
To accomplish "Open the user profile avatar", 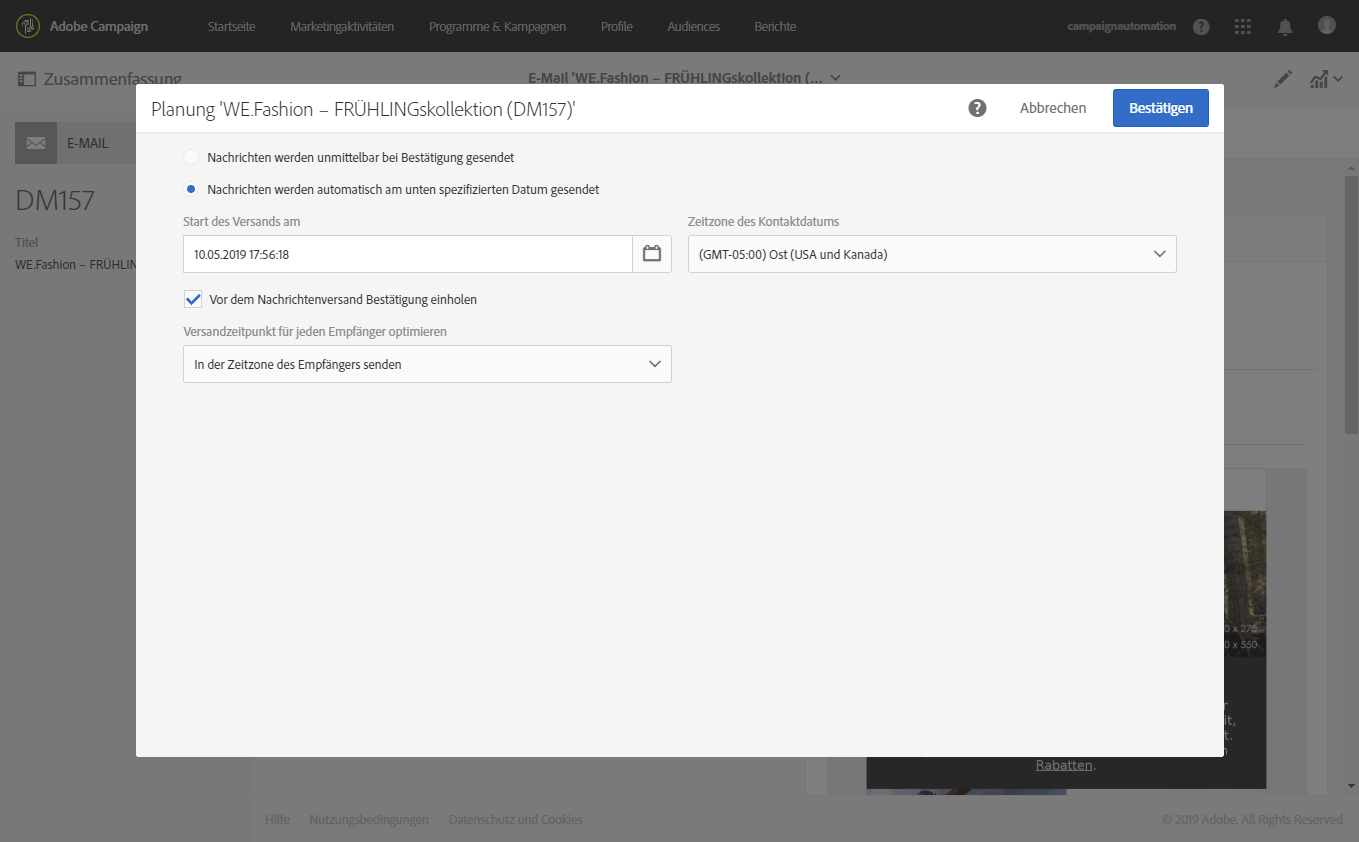I will [1327, 26].
